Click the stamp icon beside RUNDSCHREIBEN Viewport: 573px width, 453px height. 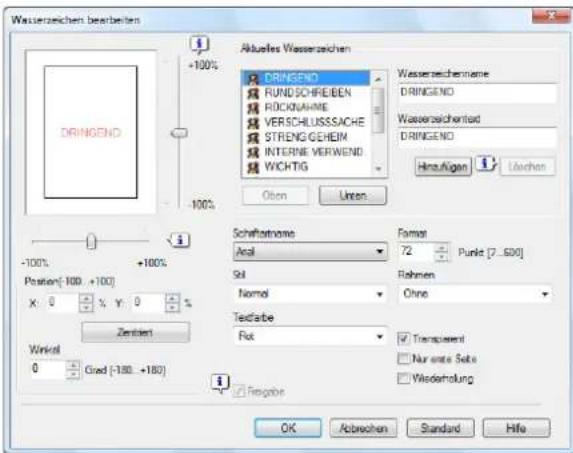point(253,93)
